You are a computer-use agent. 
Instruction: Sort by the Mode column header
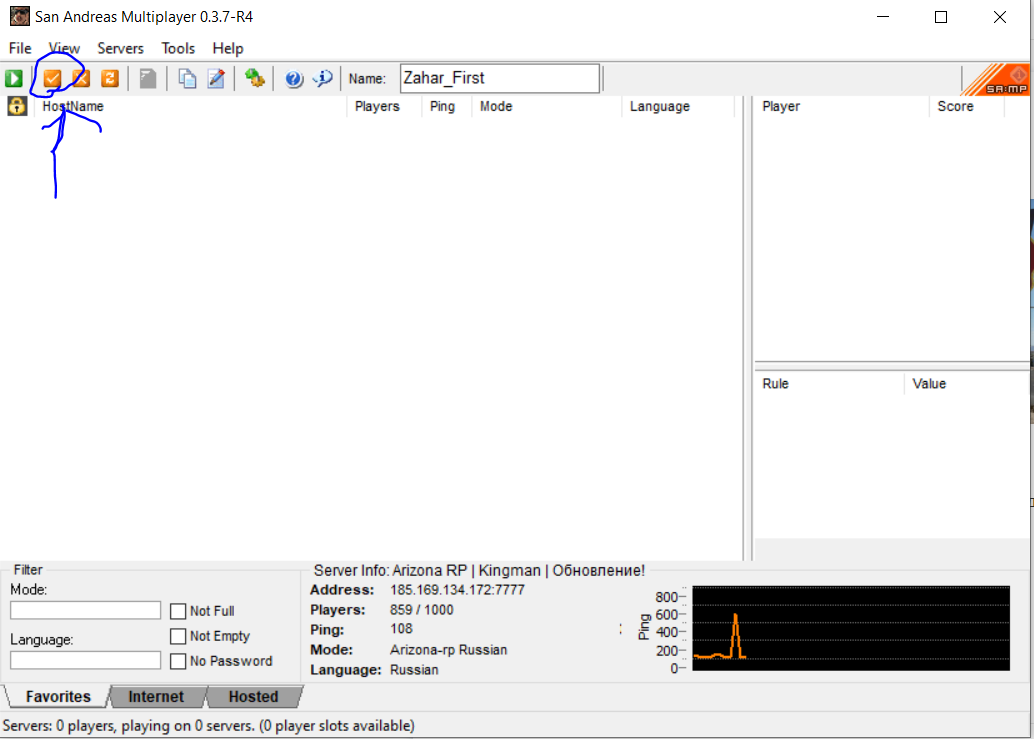547,106
